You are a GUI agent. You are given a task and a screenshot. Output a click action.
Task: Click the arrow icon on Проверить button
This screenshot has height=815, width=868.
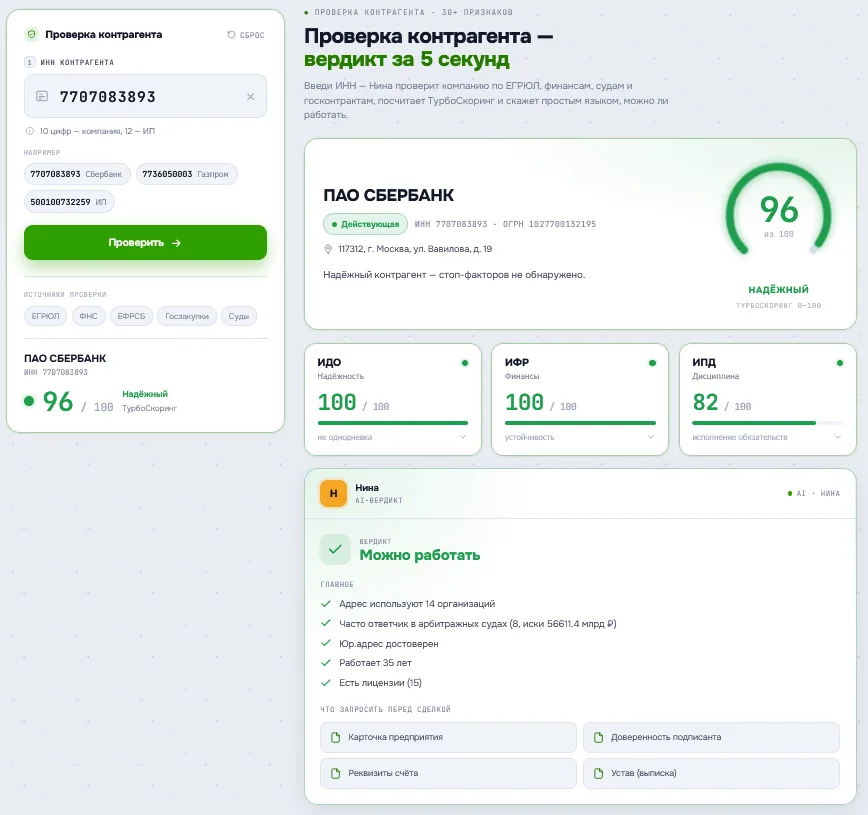pos(176,243)
